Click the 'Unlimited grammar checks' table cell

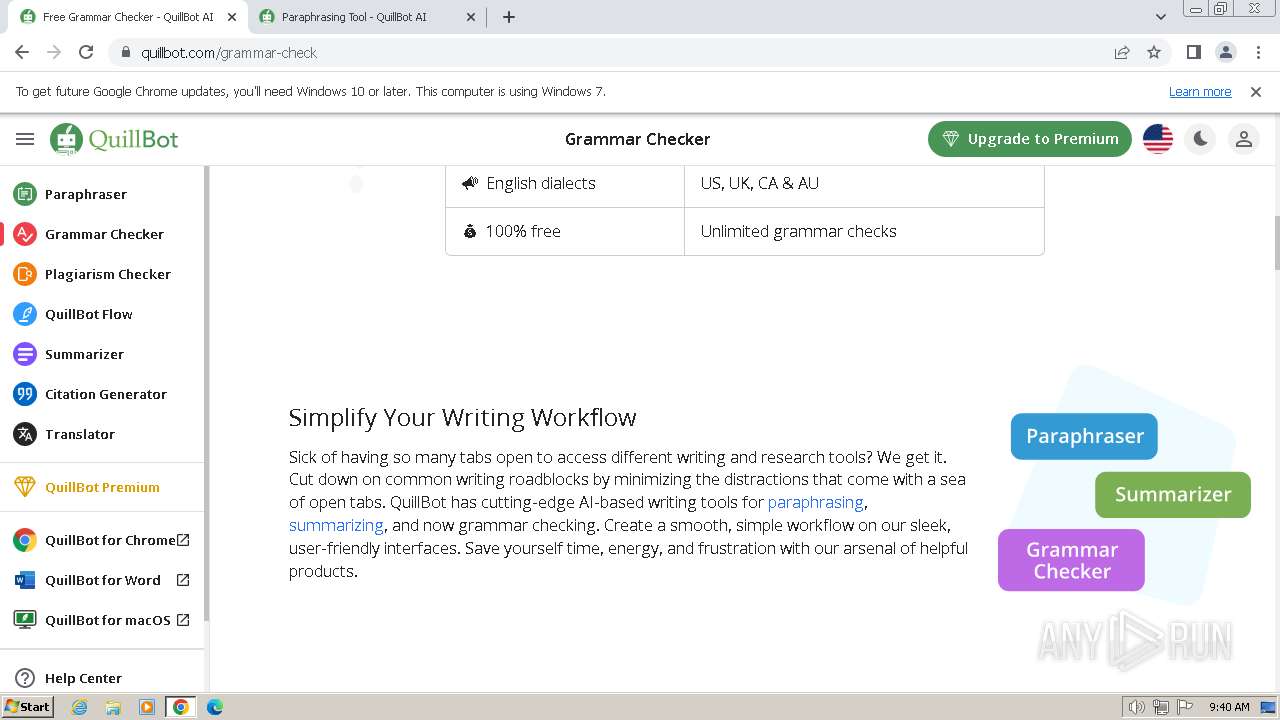coord(864,231)
